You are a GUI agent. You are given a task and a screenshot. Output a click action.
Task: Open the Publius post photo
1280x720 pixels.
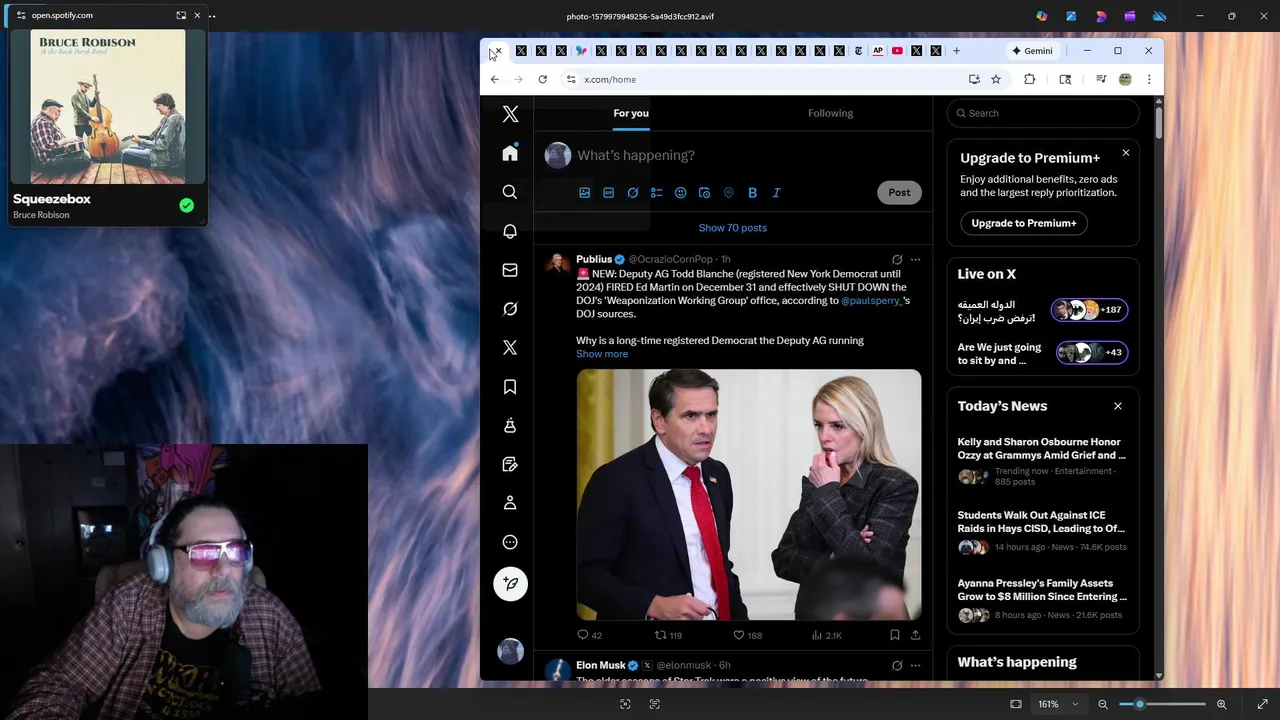[749, 495]
